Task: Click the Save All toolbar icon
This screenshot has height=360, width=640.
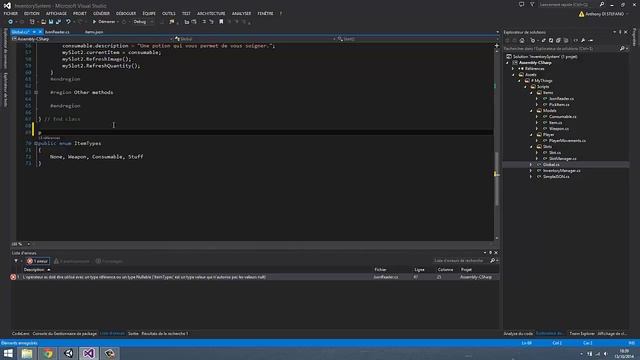Action: point(58,22)
